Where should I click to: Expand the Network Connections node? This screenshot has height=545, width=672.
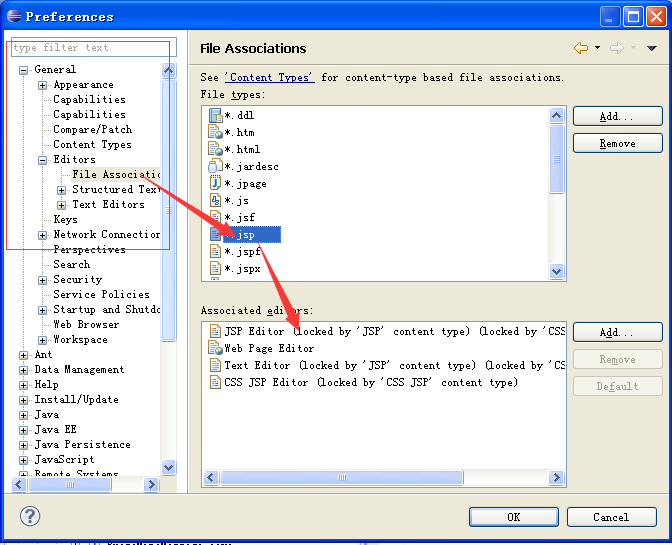point(43,235)
